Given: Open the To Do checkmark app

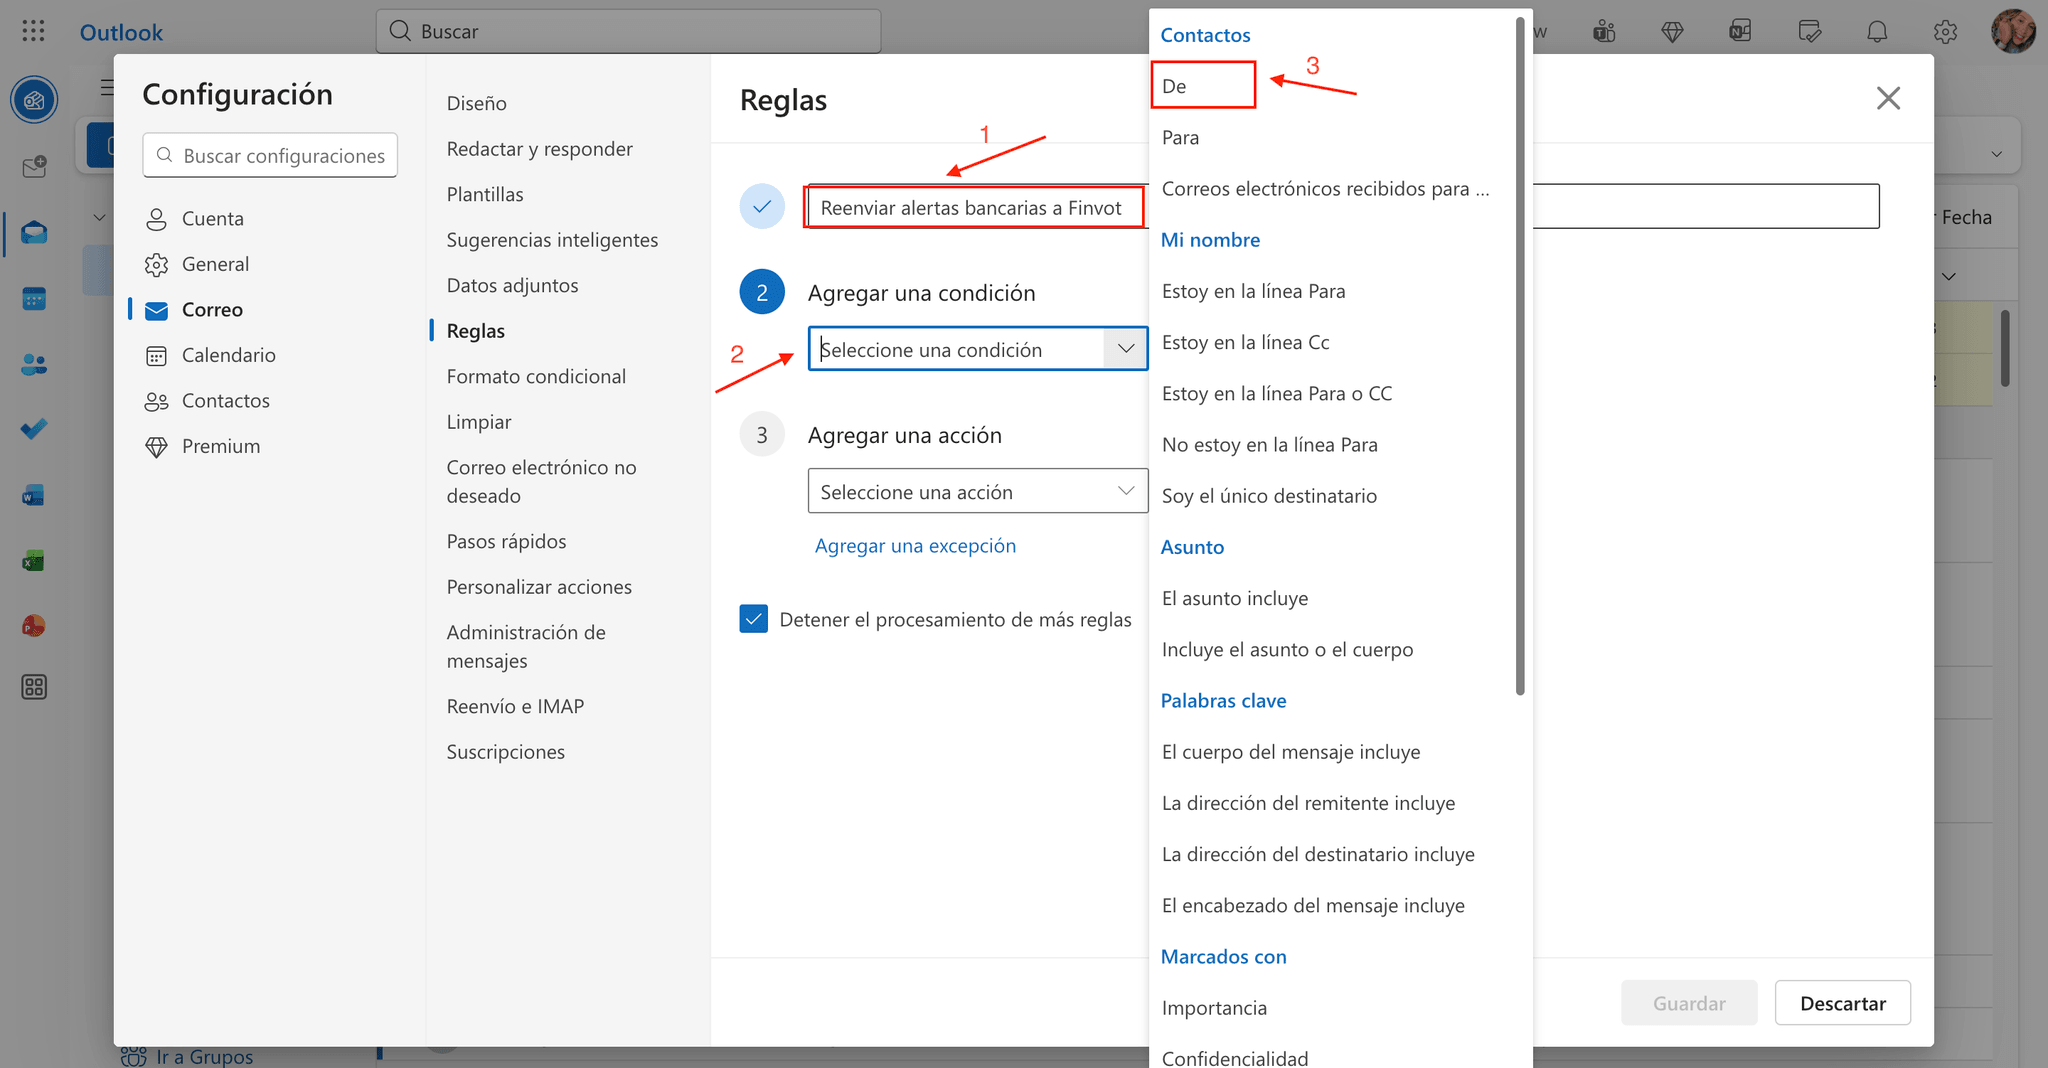Looking at the screenshot, I should click(34, 429).
